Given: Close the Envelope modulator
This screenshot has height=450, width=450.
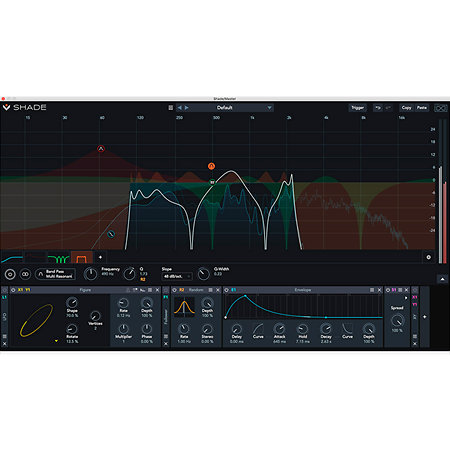Looking at the screenshot, I should [x=379, y=290].
